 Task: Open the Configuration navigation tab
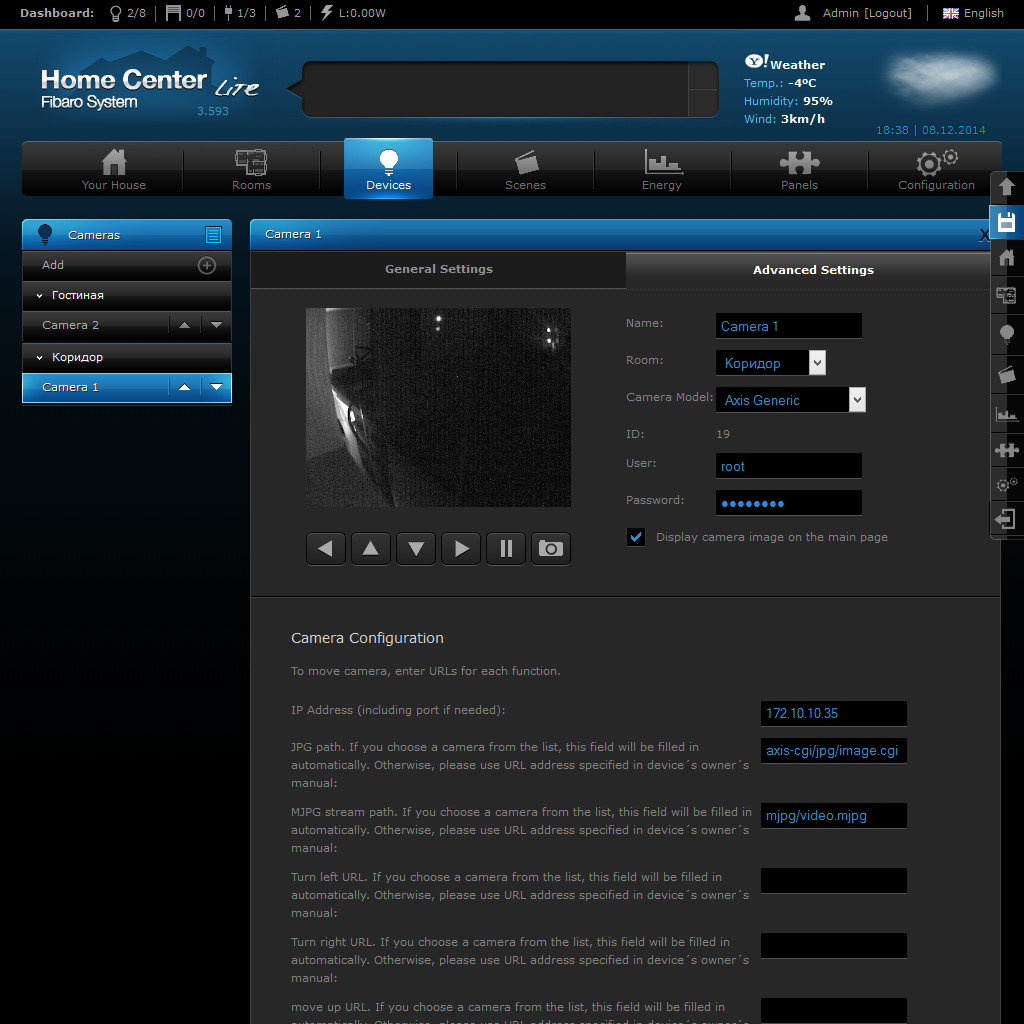(x=936, y=170)
